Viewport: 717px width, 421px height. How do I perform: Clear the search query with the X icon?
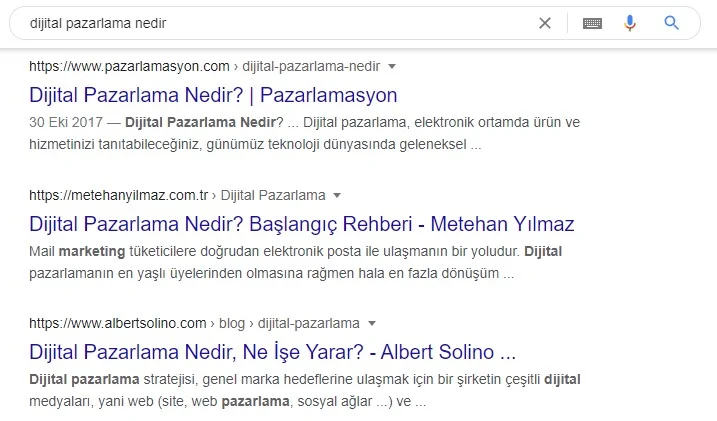tap(545, 23)
